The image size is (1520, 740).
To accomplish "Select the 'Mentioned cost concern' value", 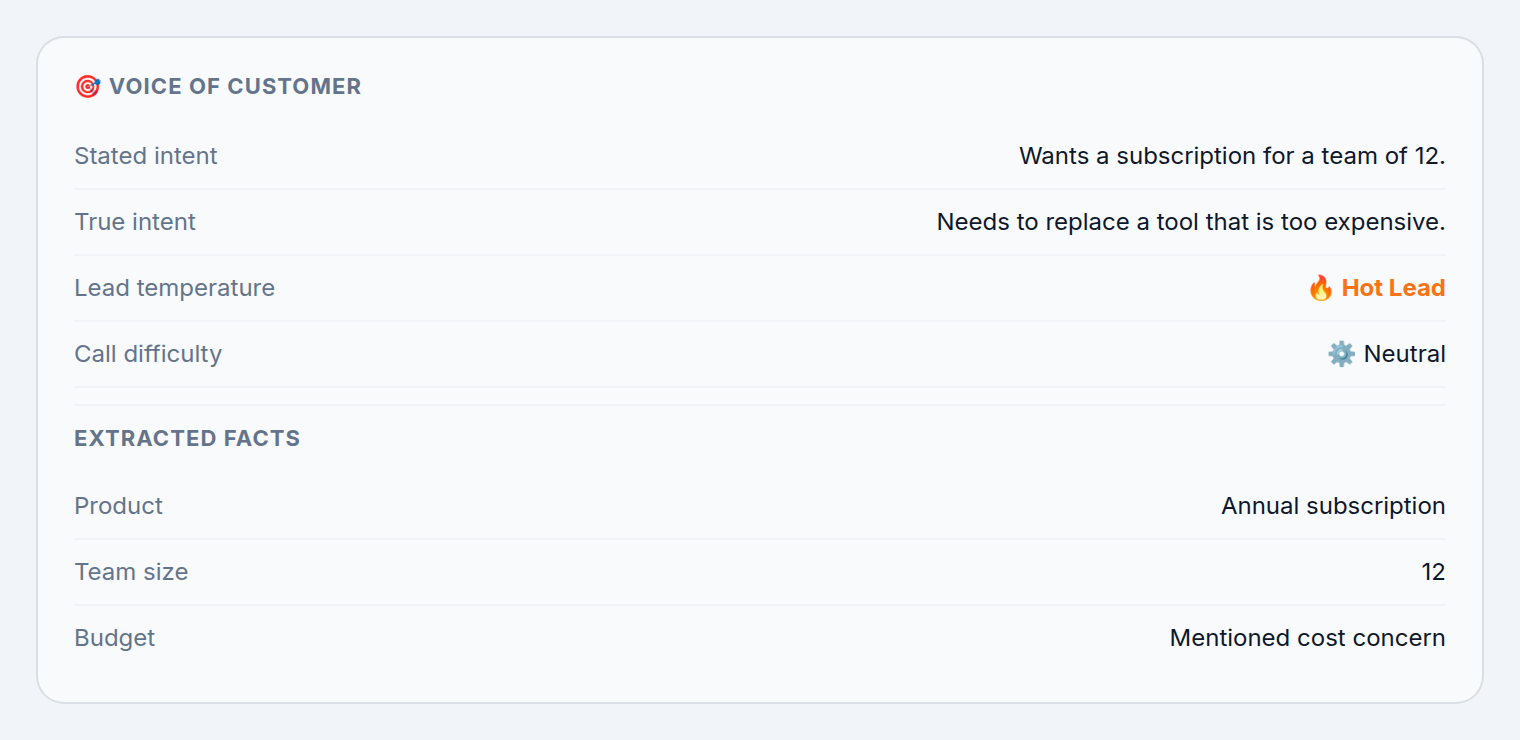I will tap(1307, 638).
